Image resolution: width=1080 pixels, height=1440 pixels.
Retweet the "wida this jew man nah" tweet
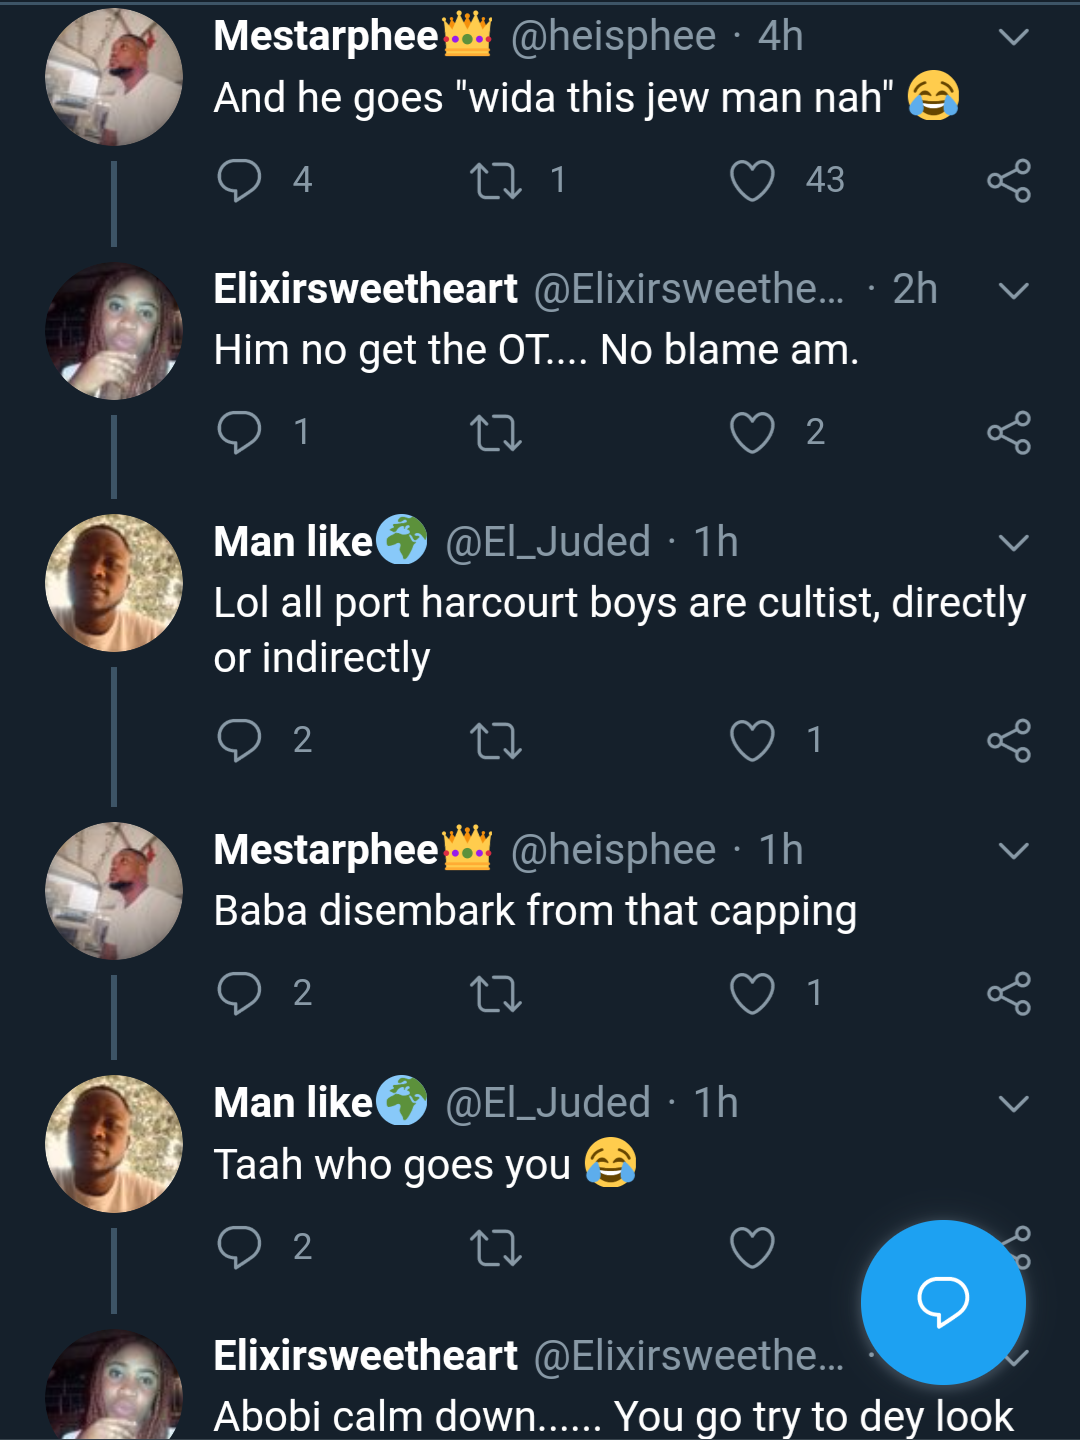point(496,180)
